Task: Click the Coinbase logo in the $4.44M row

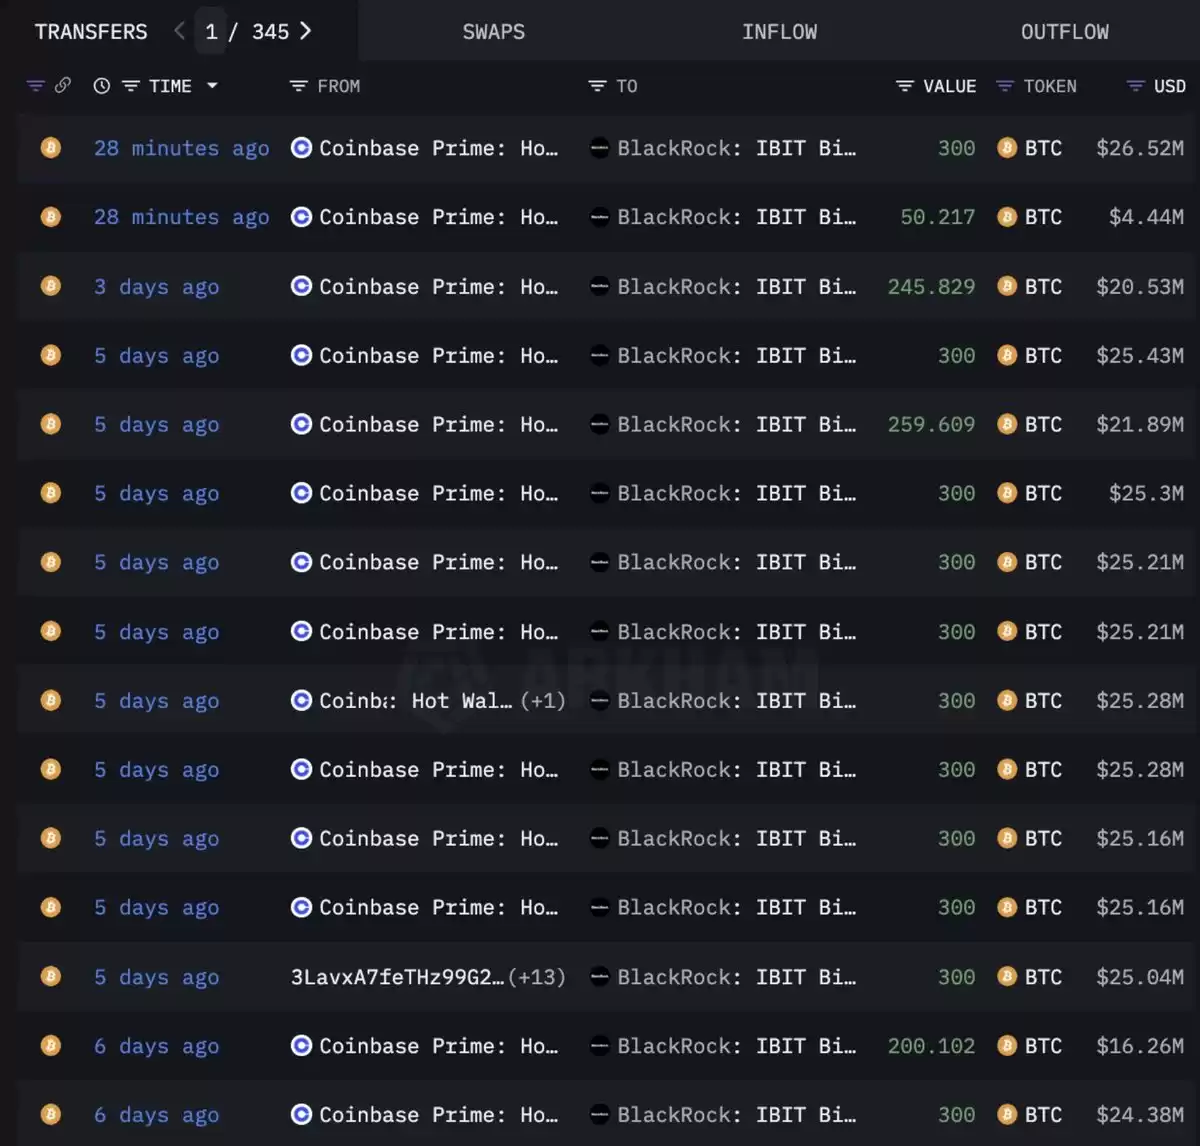Action: (301, 217)
